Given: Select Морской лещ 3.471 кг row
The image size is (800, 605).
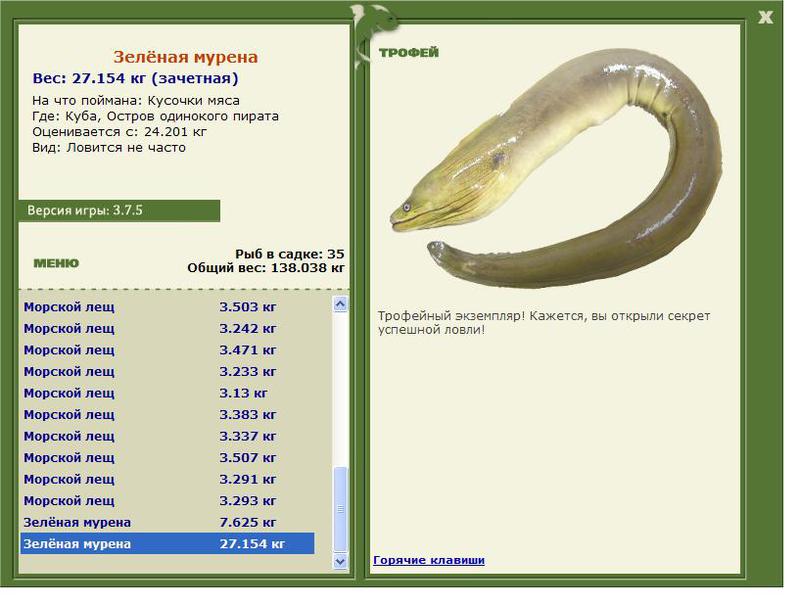Looking at the screenshot, I should [167, 350].
